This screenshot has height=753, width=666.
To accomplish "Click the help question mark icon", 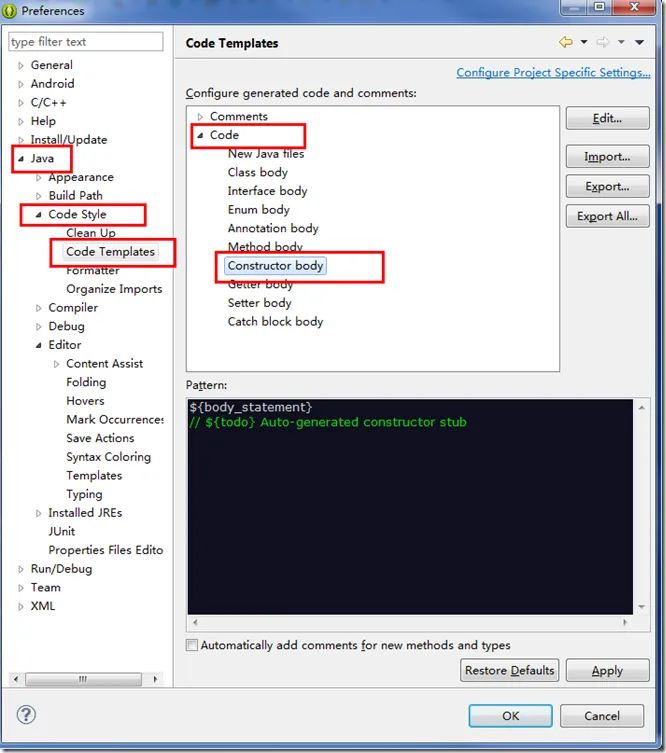I will click(x=26, y=715).
